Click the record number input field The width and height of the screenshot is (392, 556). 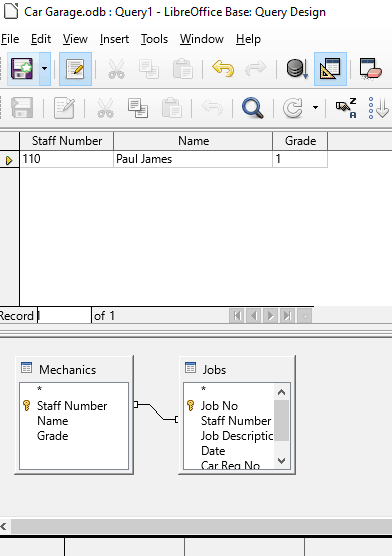64,316
